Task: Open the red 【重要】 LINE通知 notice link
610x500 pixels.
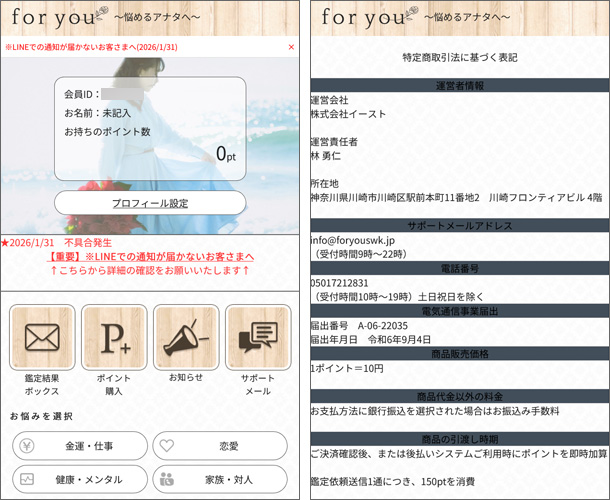Action: (150, 257)
